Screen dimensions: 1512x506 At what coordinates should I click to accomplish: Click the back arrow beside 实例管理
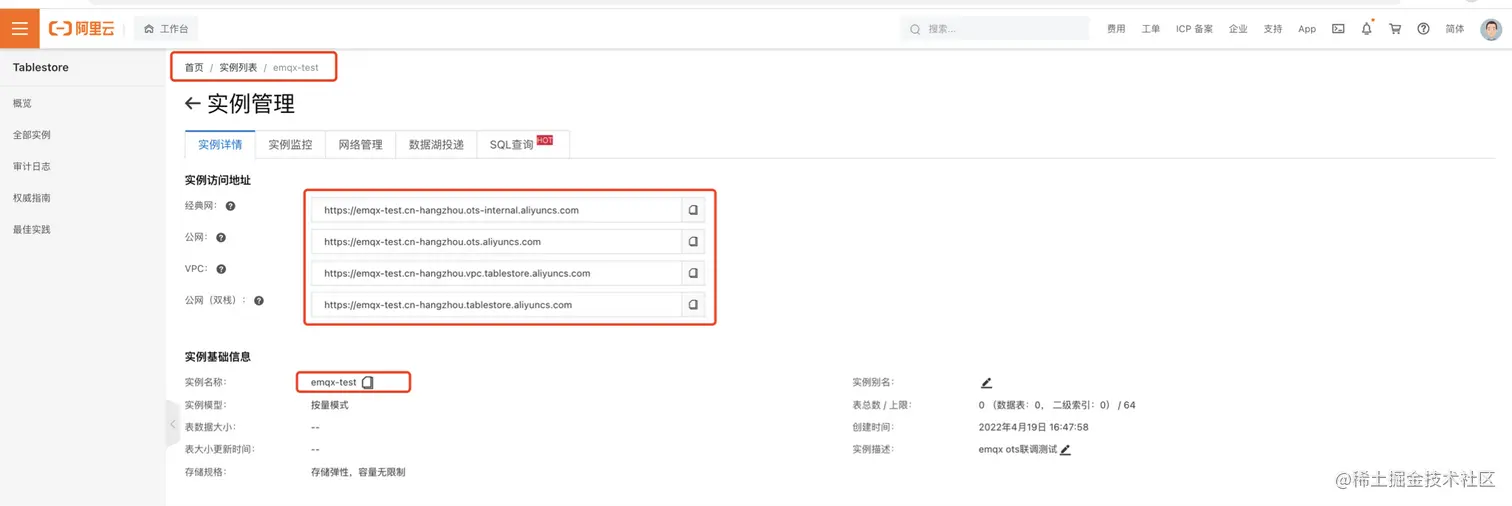(x=193, y=104)
